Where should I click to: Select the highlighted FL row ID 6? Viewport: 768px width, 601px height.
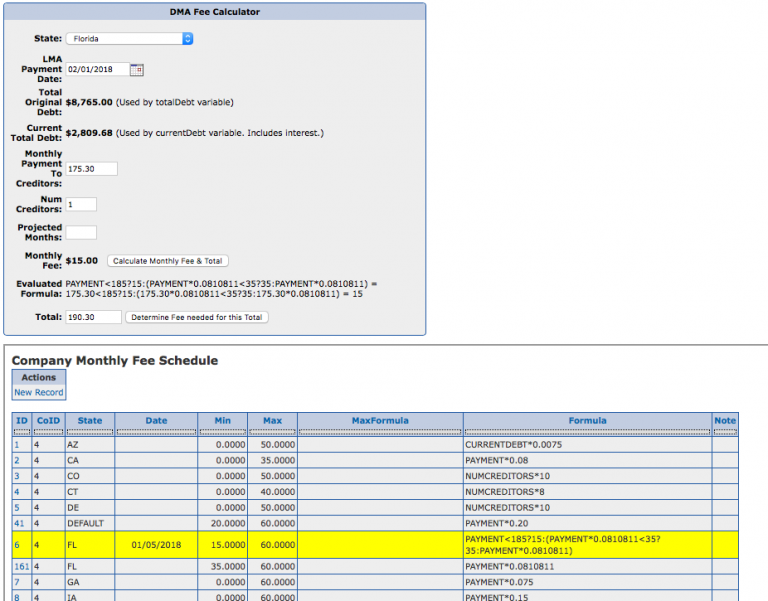(18, 544)
